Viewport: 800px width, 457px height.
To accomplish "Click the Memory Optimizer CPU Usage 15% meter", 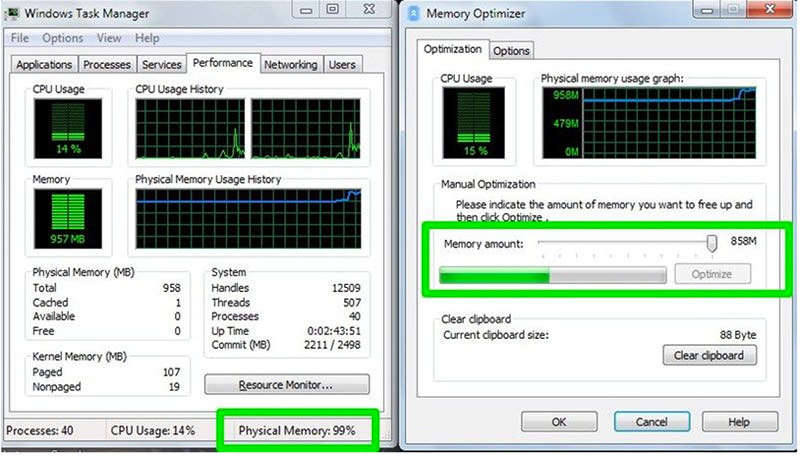I will click(x=473, y=123).
